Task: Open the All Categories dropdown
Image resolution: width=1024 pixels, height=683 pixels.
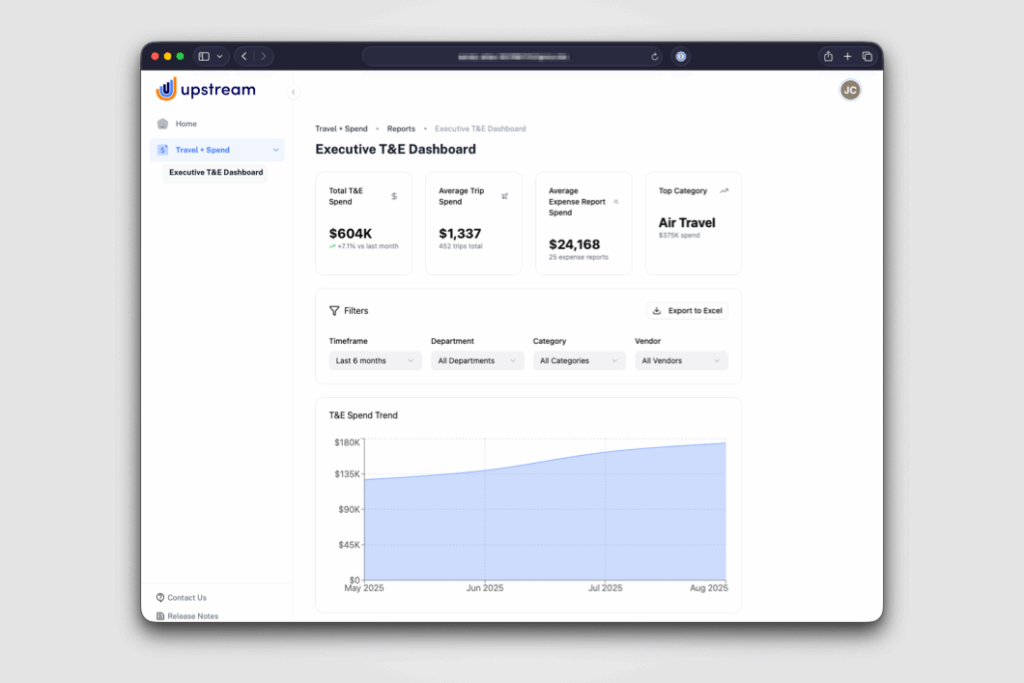Action: pyautogui.click(x=579, y=360)
